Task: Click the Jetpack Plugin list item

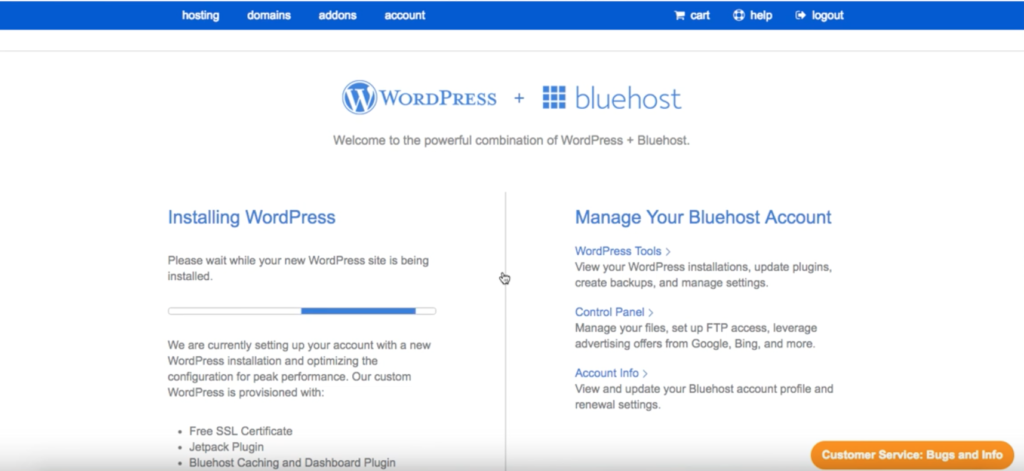Action: point(227,447)
